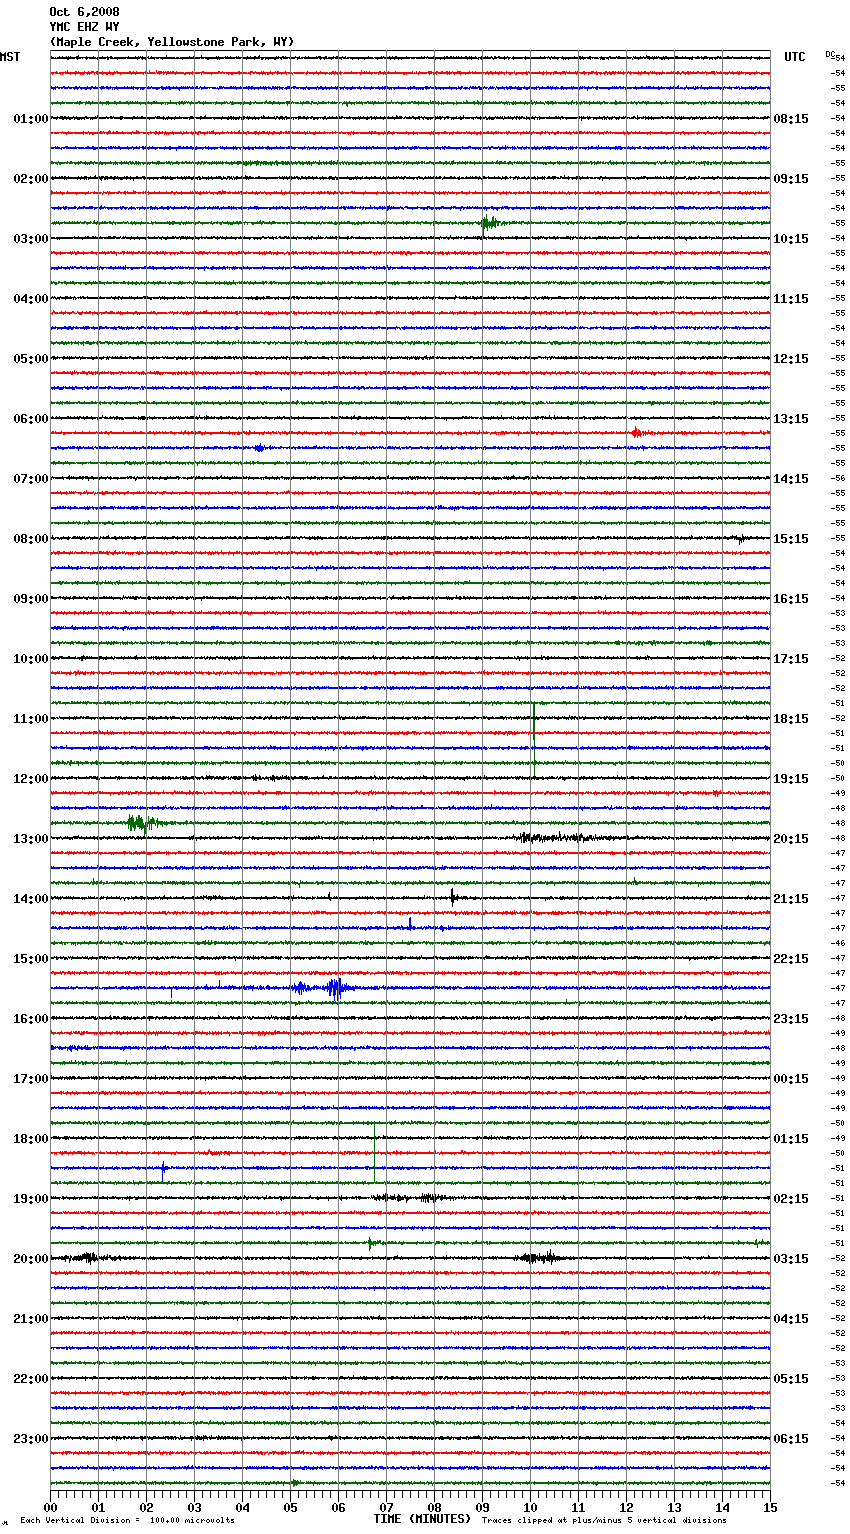850x1534 pixels.
Task: Click the '08:15' UTC time label
Action: pyautogui.click(x=791, y=119)
